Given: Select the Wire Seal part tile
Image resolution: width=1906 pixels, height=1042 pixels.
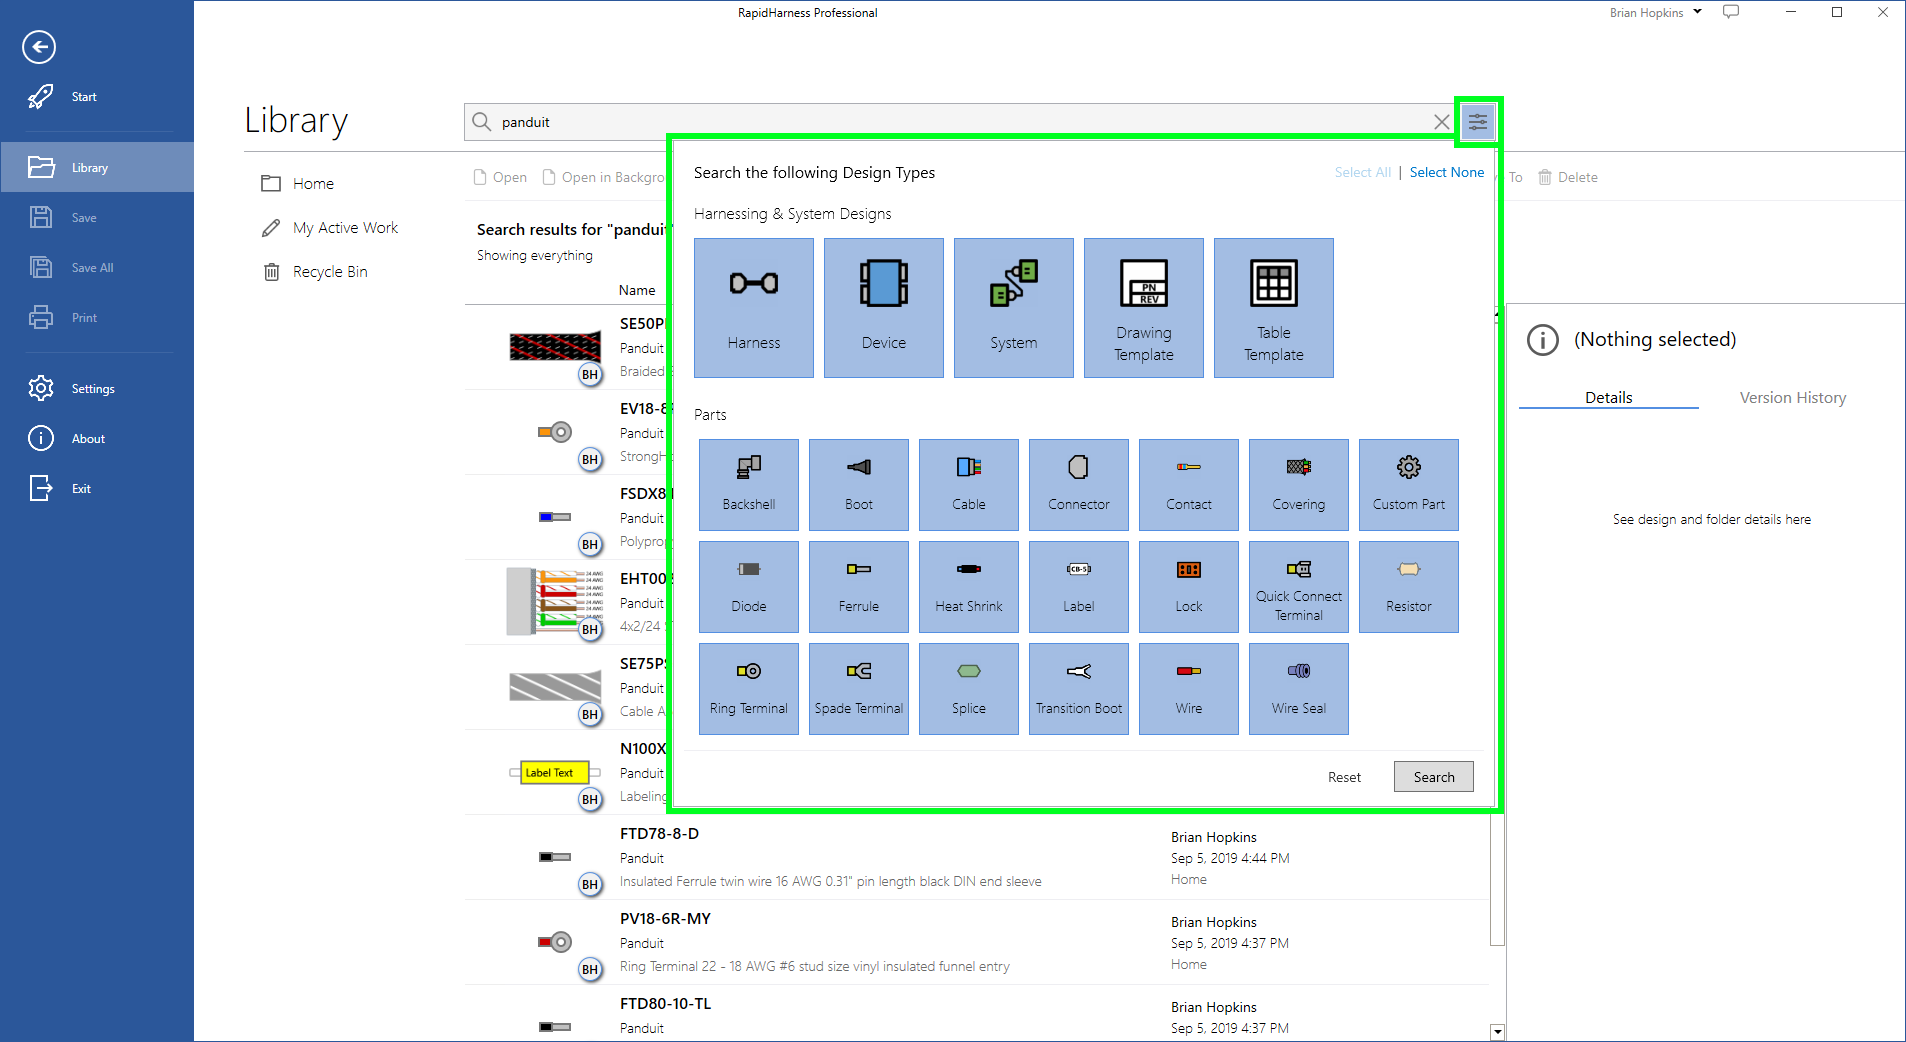Looking at the screenshot, I should click(1299, 689).
